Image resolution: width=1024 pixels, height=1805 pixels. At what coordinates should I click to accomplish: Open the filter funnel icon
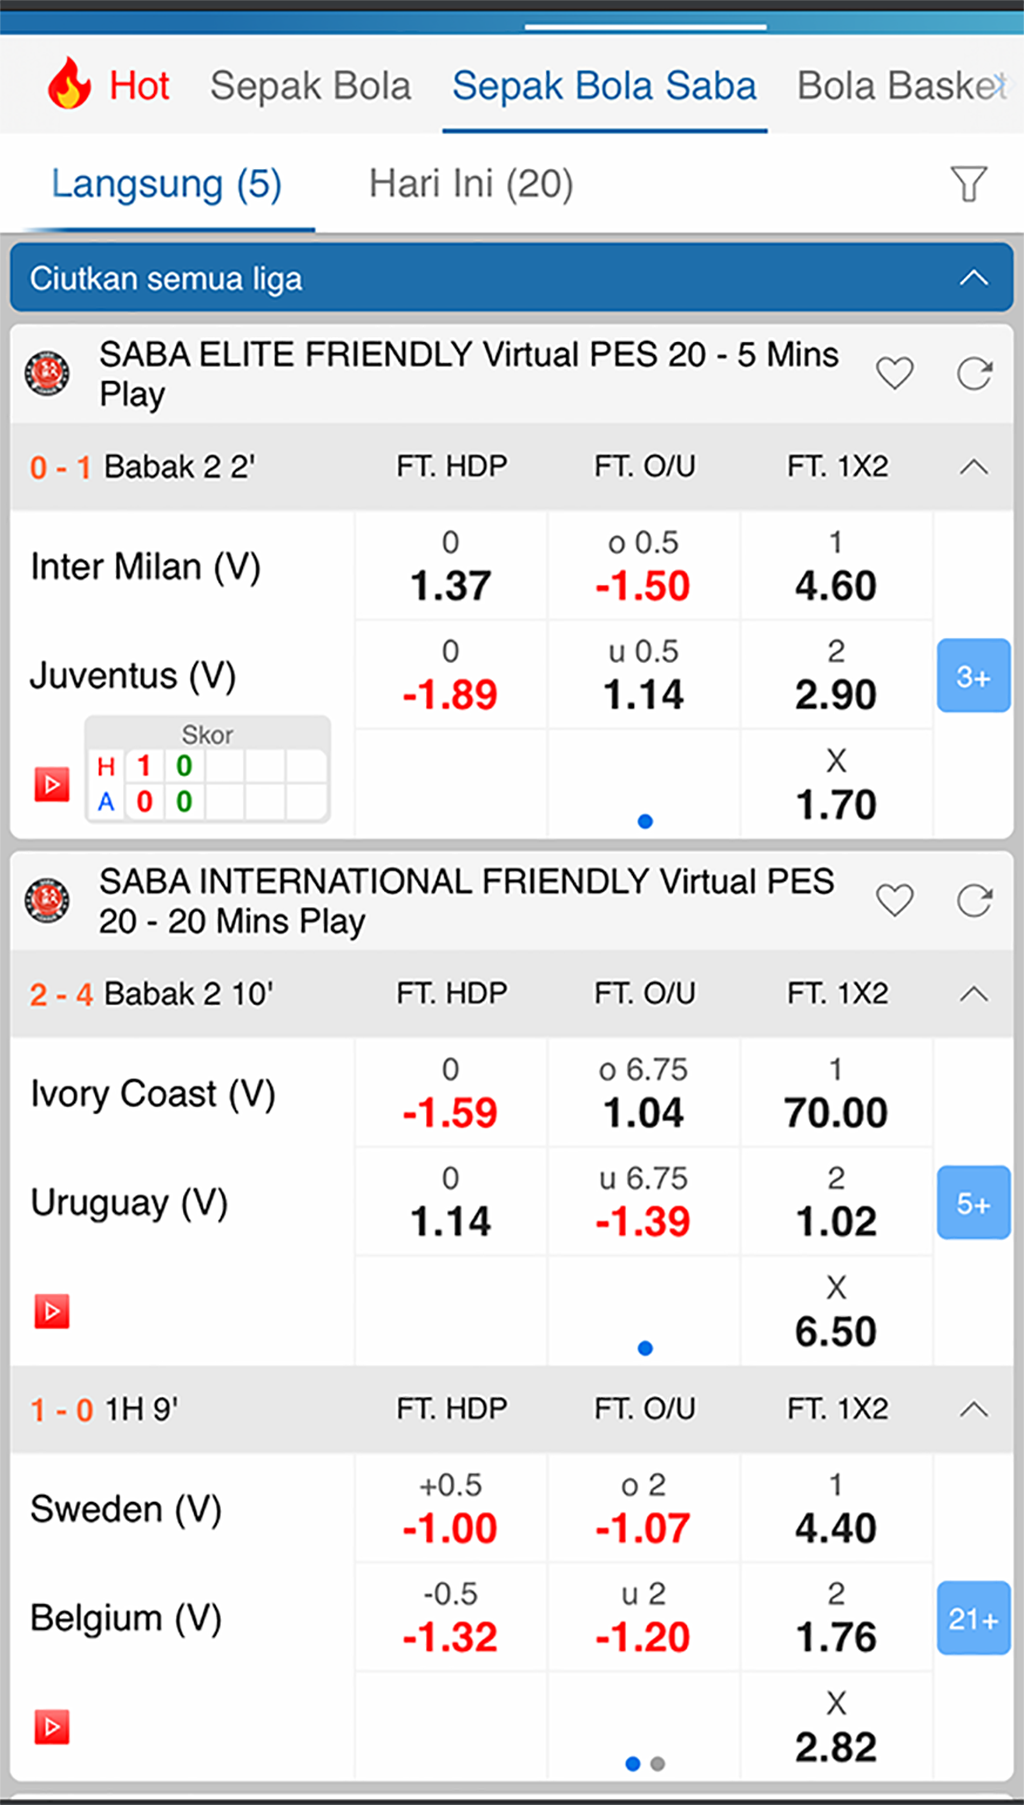point(968,184)
